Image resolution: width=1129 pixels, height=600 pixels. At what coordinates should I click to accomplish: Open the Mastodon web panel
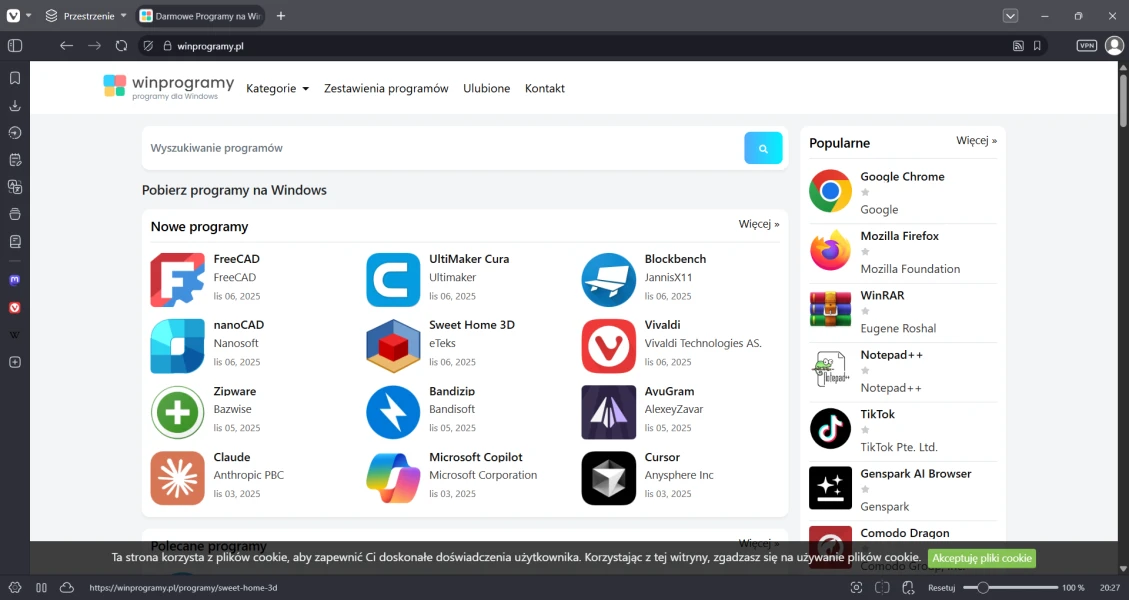15,281
